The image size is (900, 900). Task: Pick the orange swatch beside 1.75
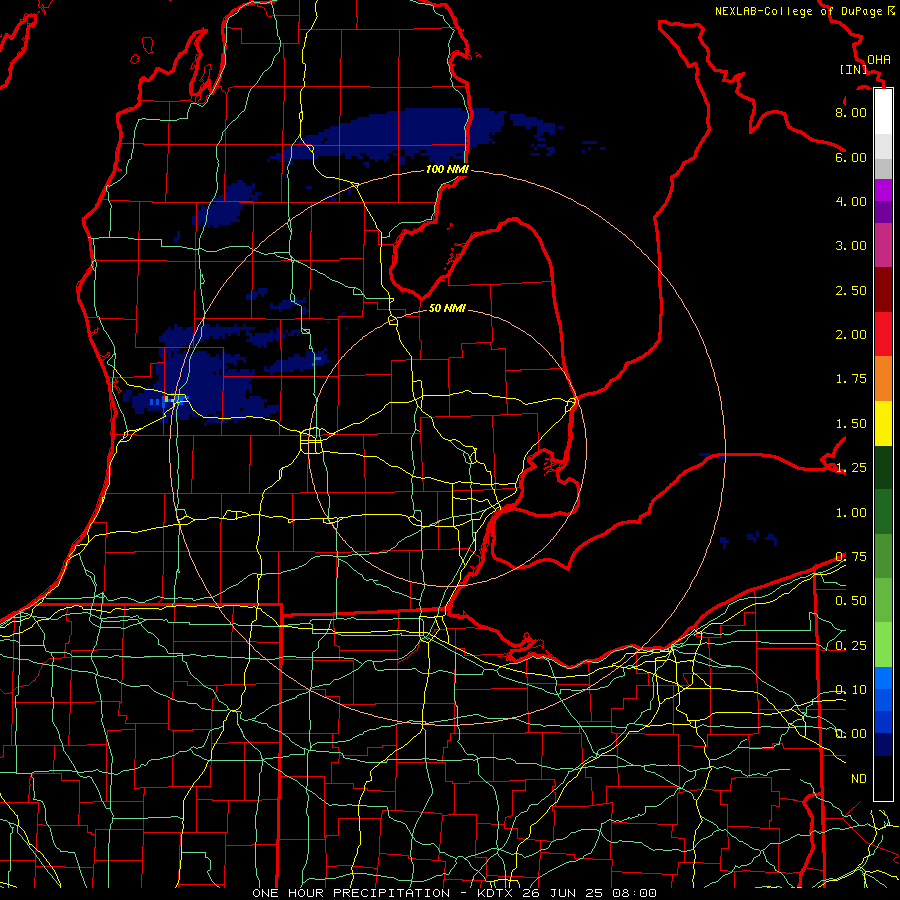pos(883,379)
